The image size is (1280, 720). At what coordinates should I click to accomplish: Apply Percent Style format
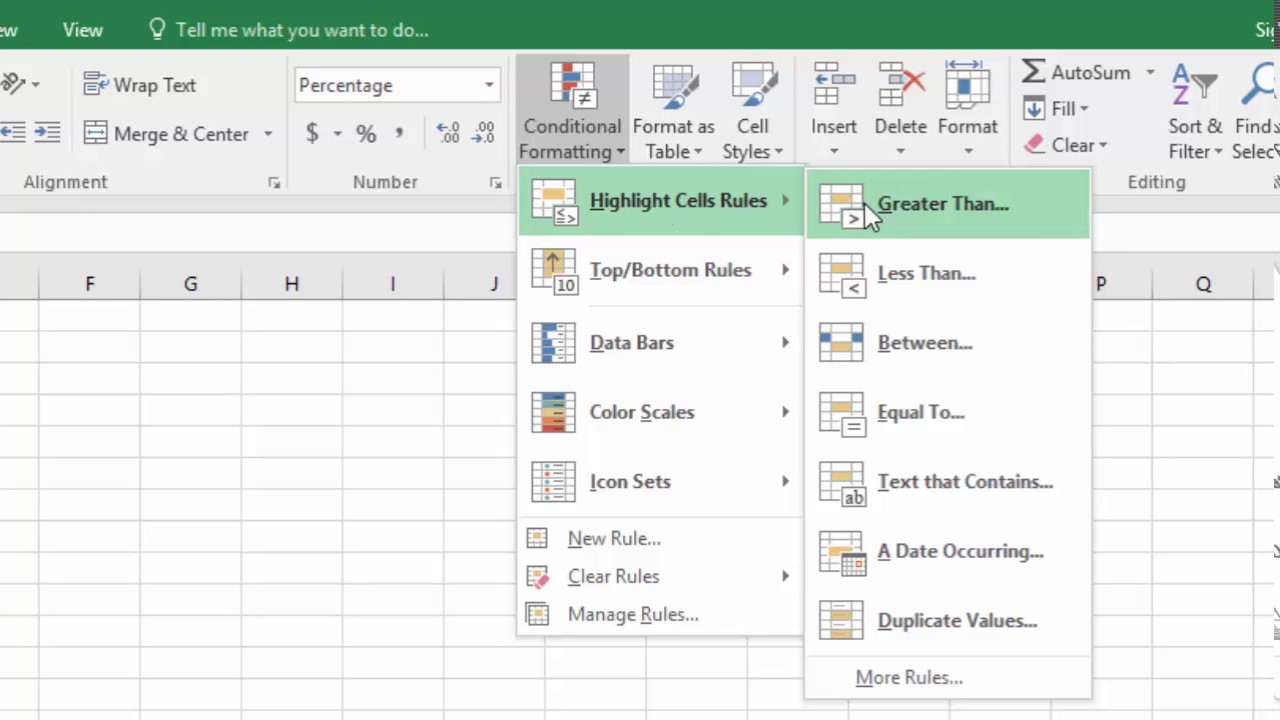point(366,133)
